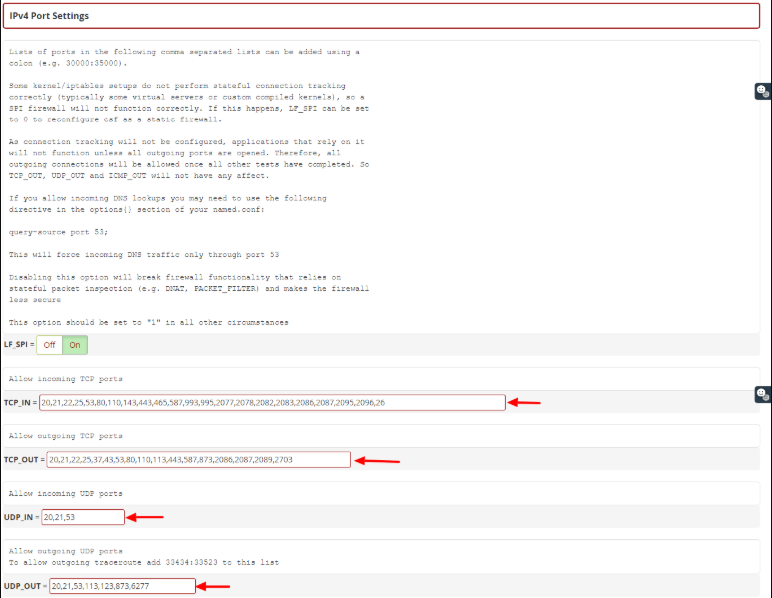Select the "Allow incoming UDP ports" text

pos(65,494)
